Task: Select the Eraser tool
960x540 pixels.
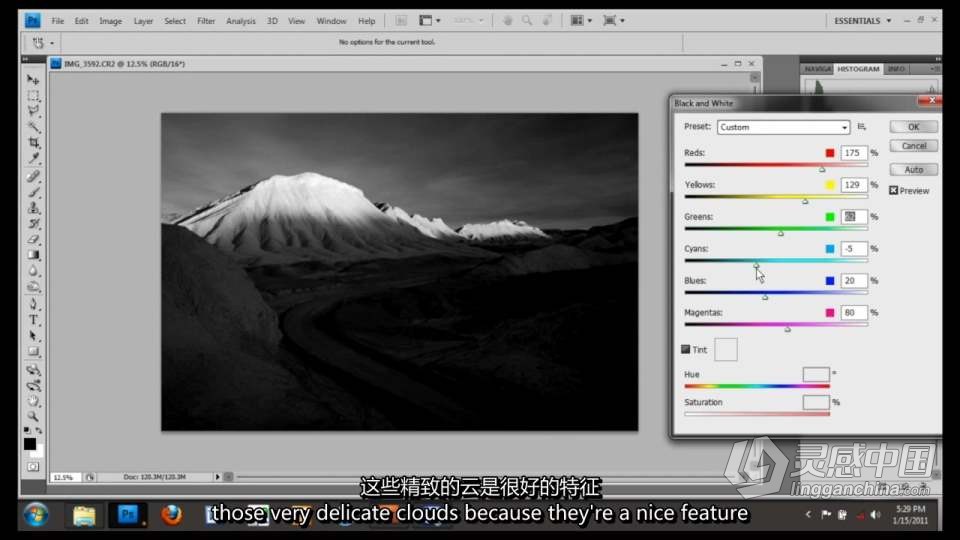Action: (x=33, y=239)
